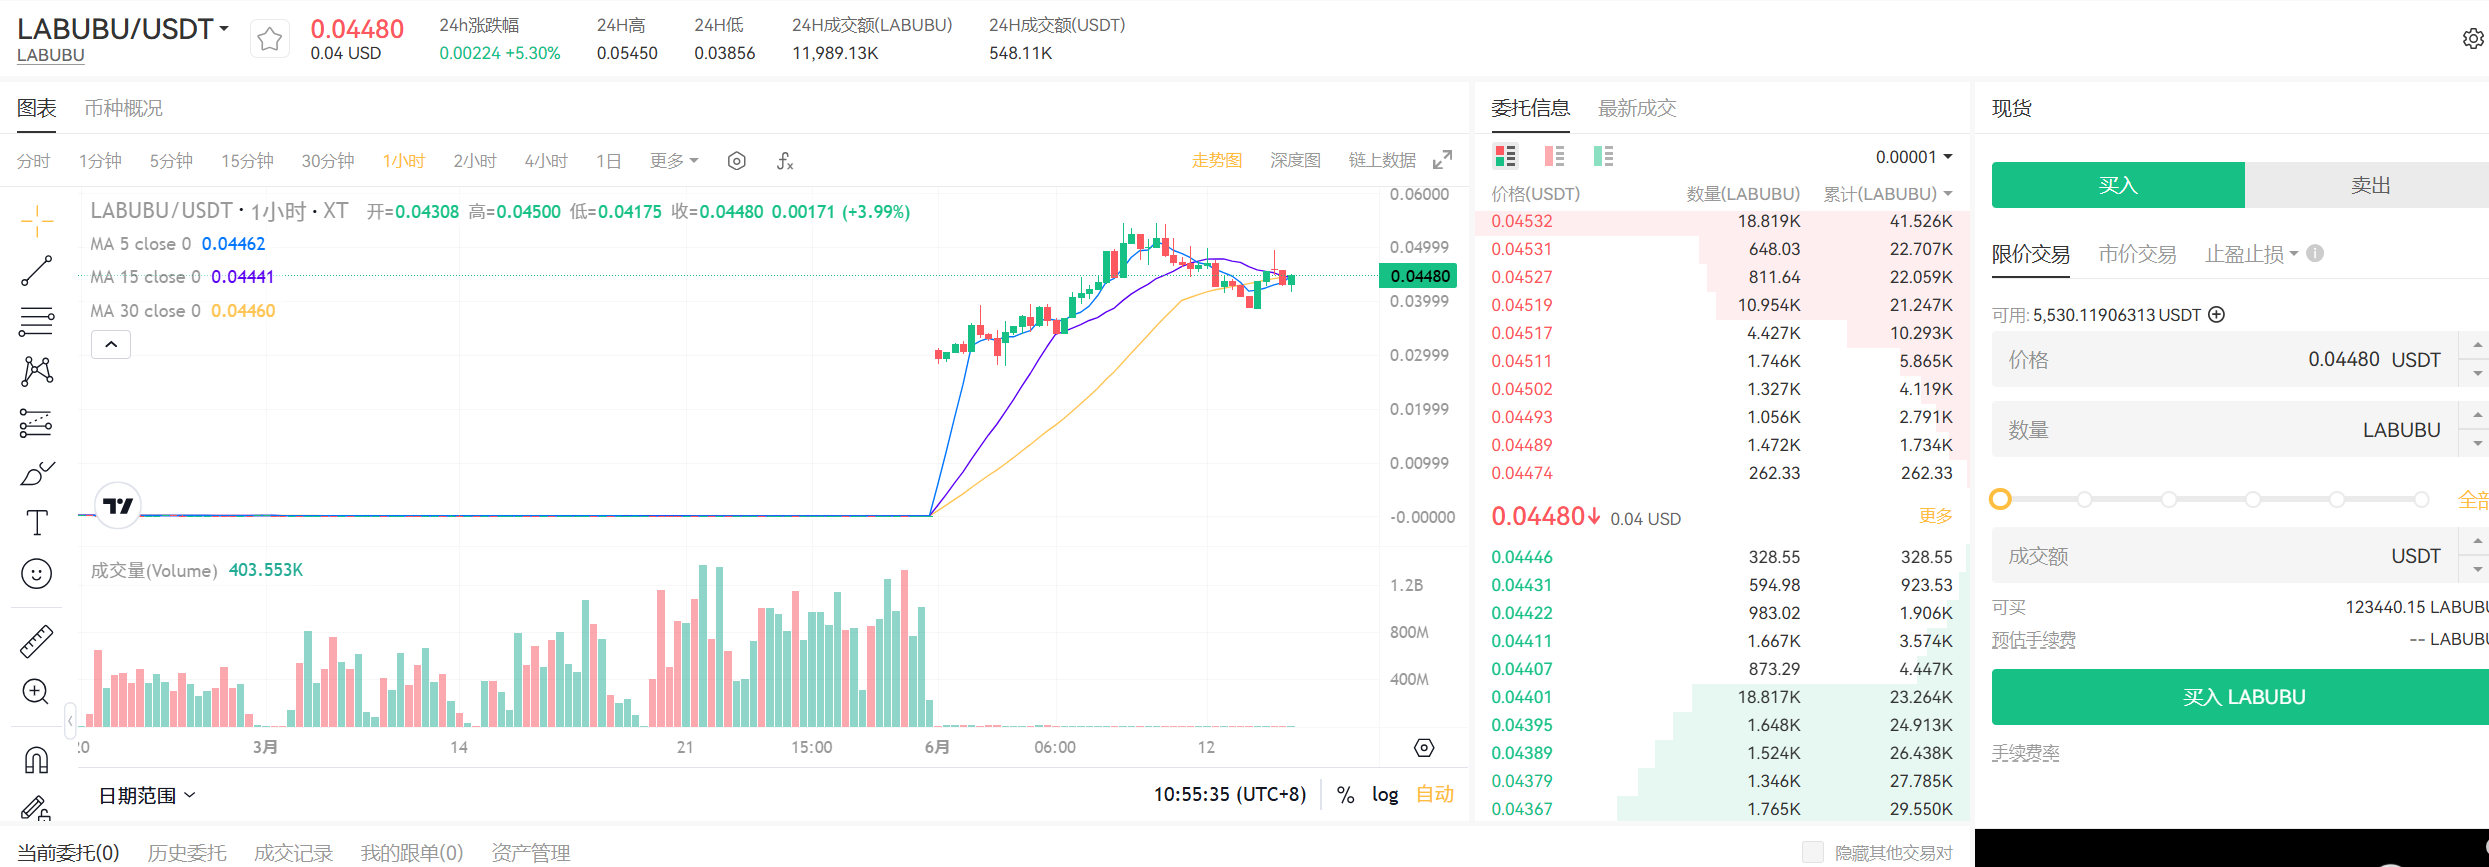Screen dimensions: 2489x867
Task: Select the ruler measure tool
Action: [x=37, y=641]
